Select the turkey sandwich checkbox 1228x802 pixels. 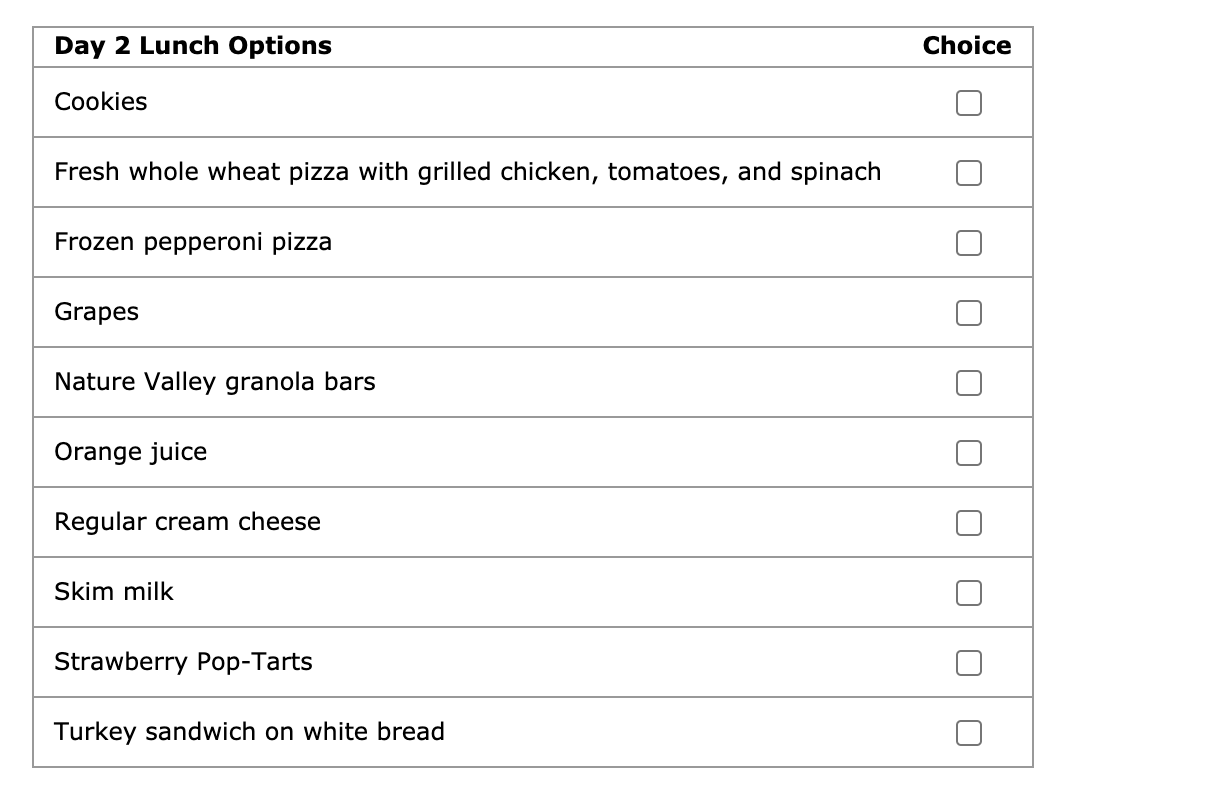967,732
